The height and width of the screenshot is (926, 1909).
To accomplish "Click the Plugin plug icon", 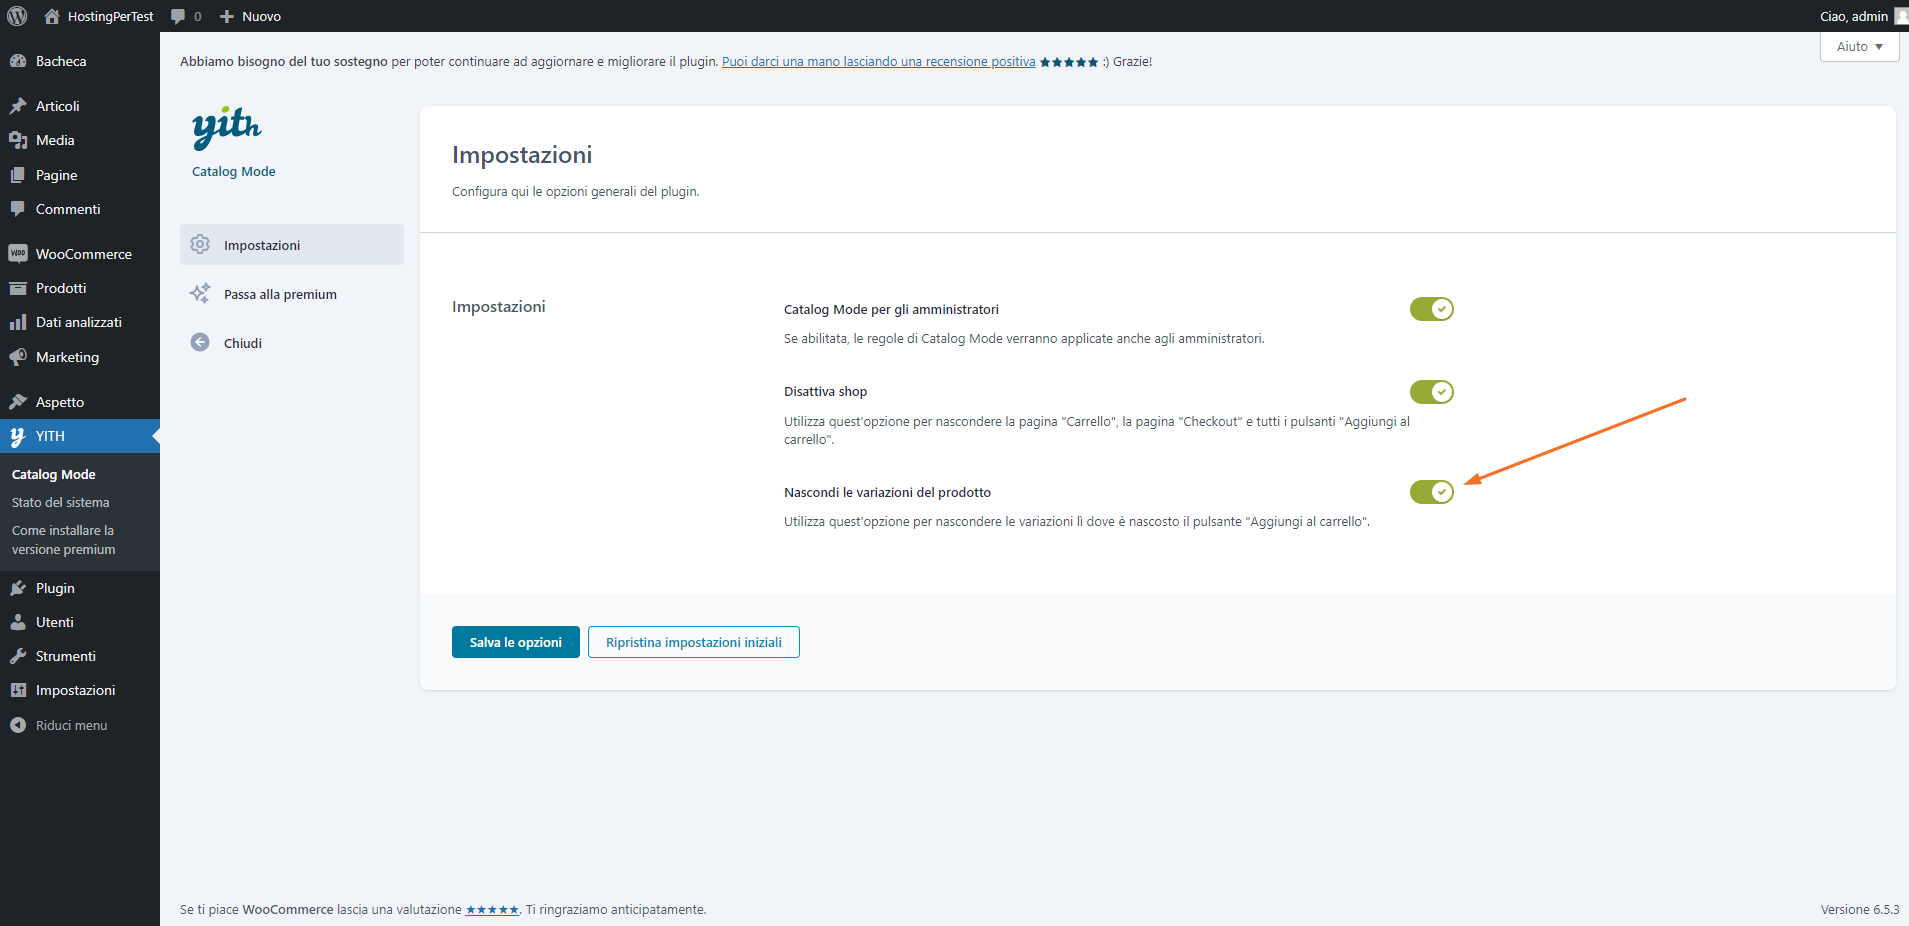I will [x=18, y=588].
